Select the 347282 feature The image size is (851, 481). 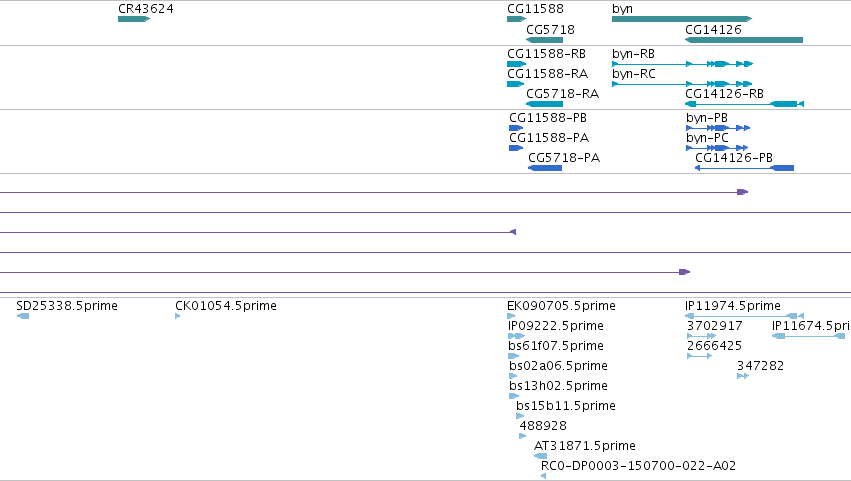pos(743,376)
